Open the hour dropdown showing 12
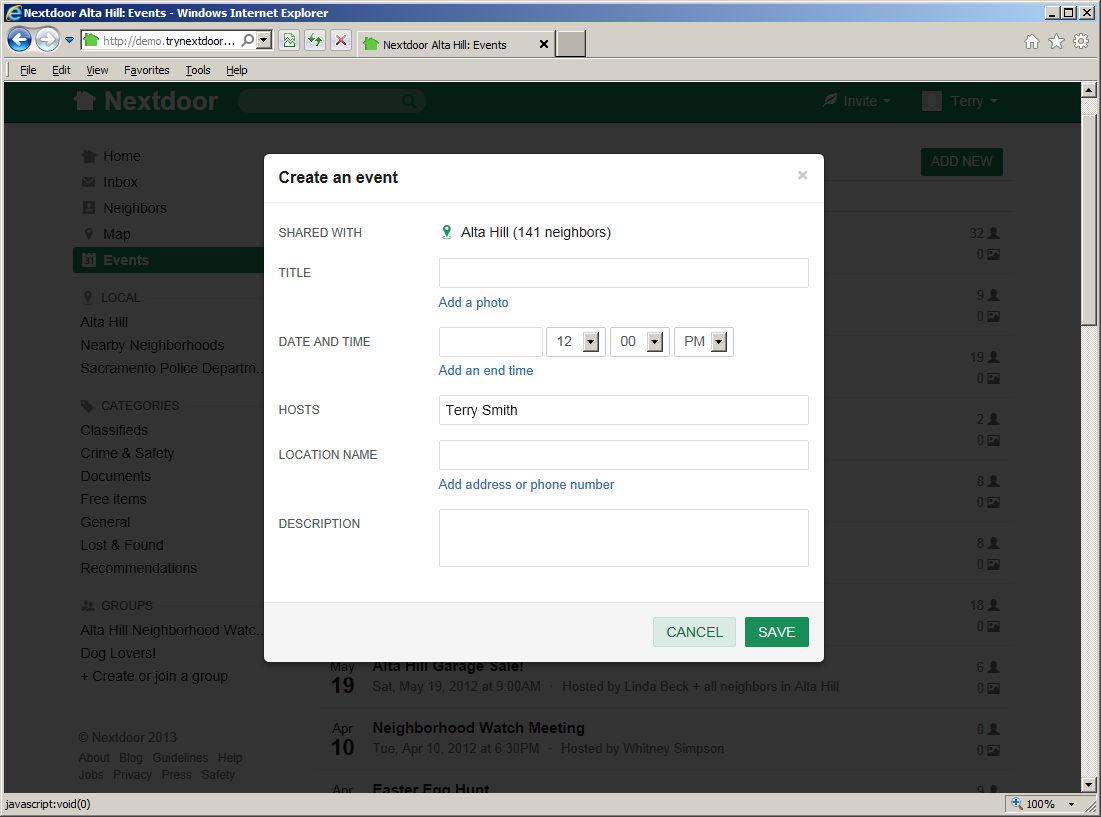 [x=576, y=342]
